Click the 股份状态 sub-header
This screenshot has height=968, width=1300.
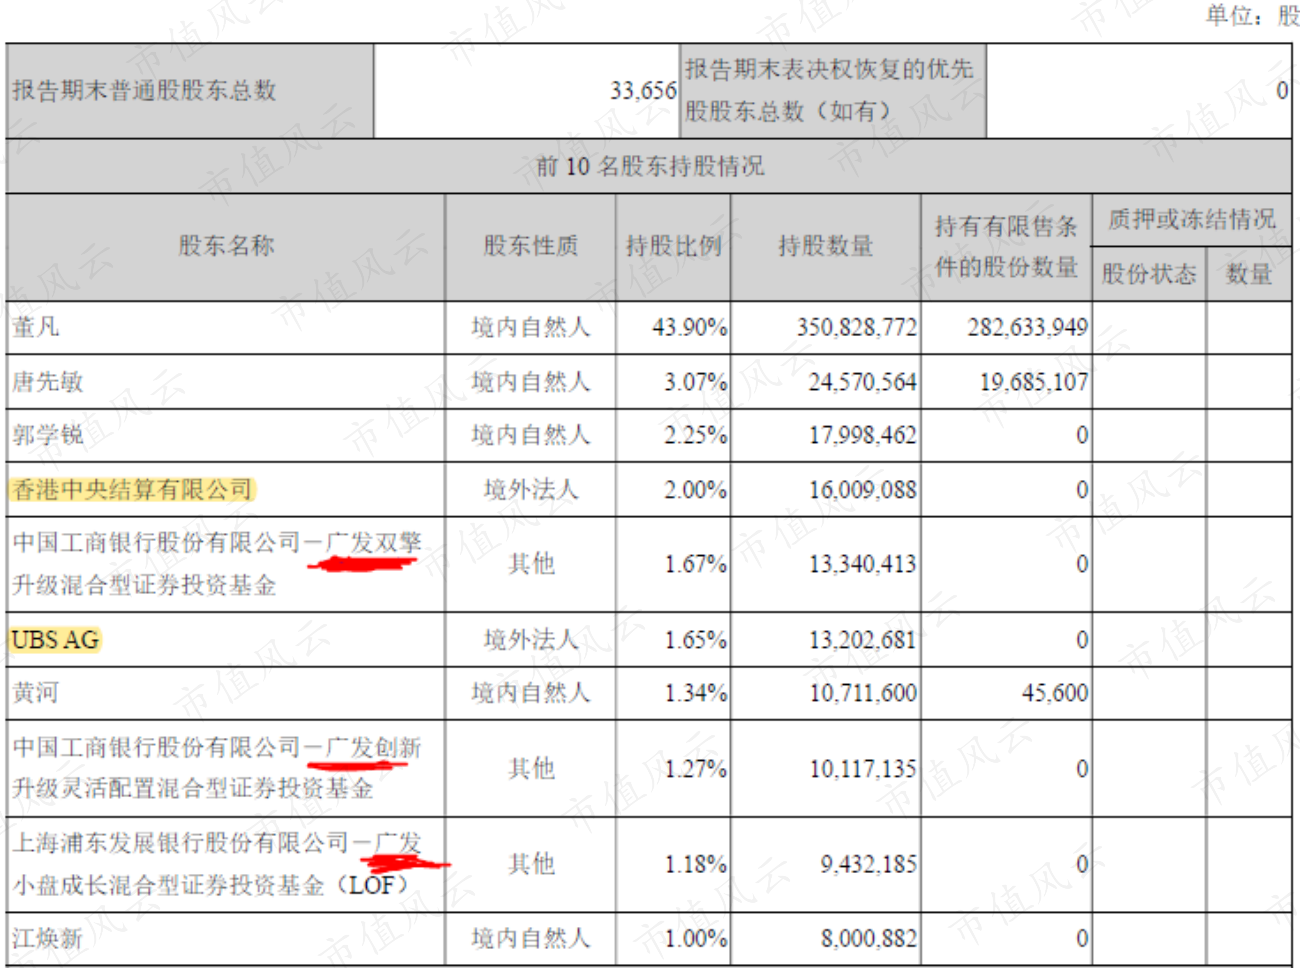[x=1149, y=274]
